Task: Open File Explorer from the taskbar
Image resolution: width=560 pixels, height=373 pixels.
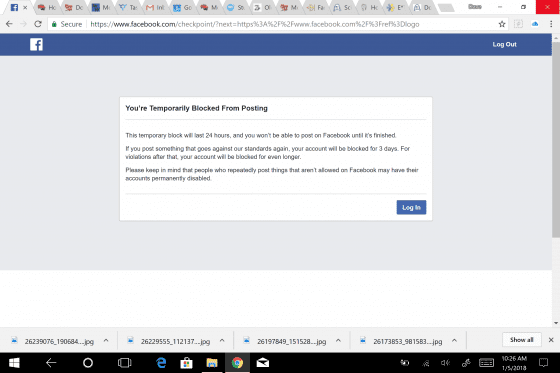Action: 212,363
